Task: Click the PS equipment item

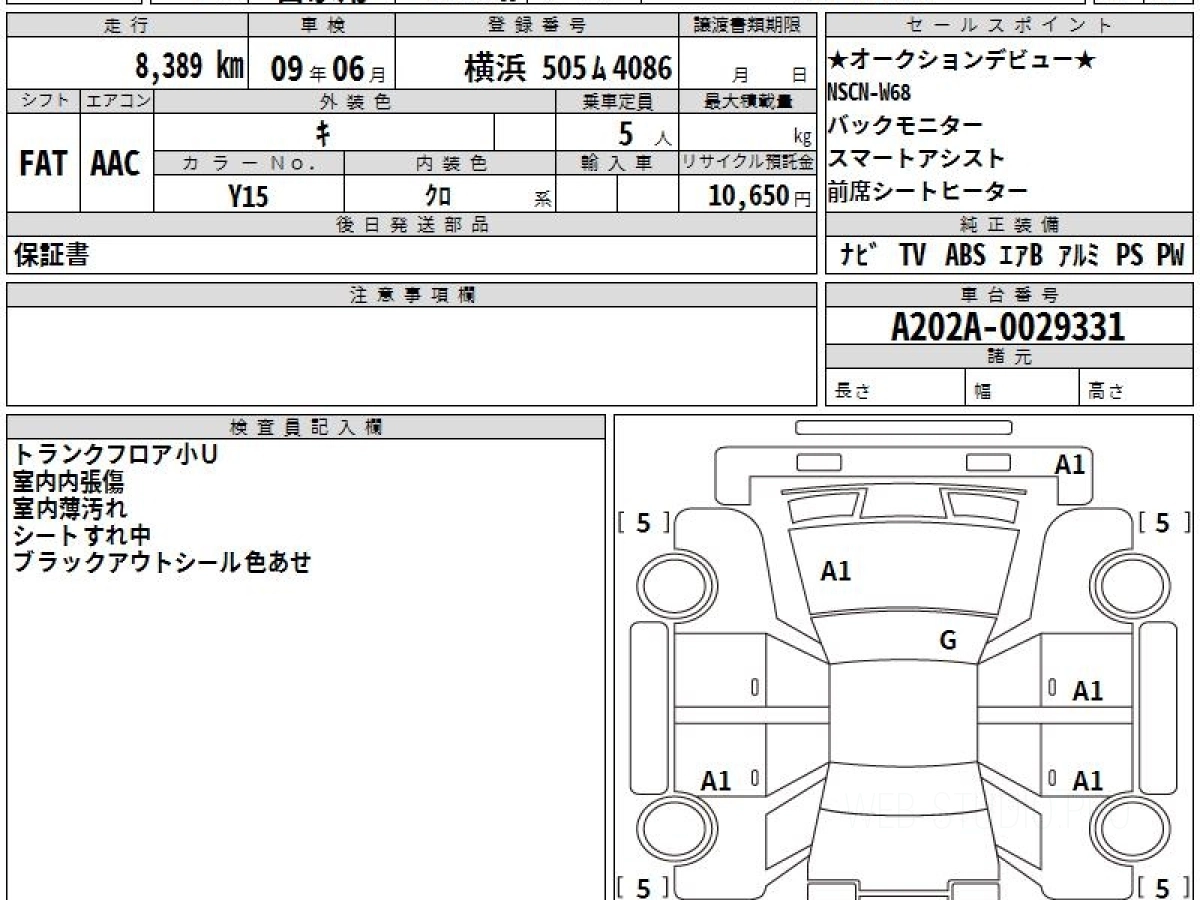Action: point(1130,256)
